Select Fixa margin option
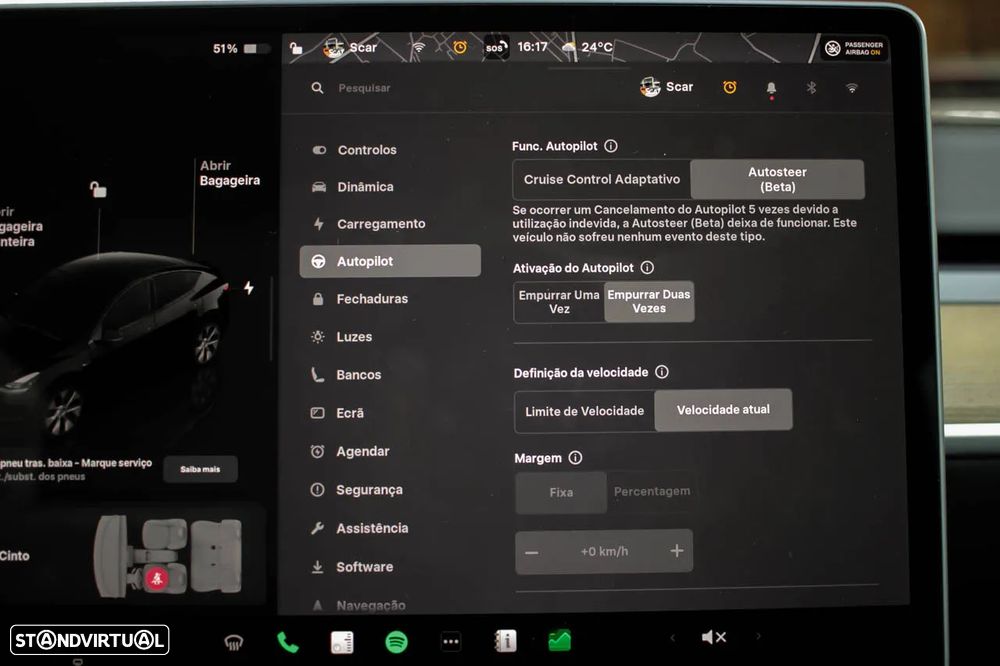Image resolution: width=1000 pixels, height=666 pixels. pyautogui.click(x=561, y=492)
